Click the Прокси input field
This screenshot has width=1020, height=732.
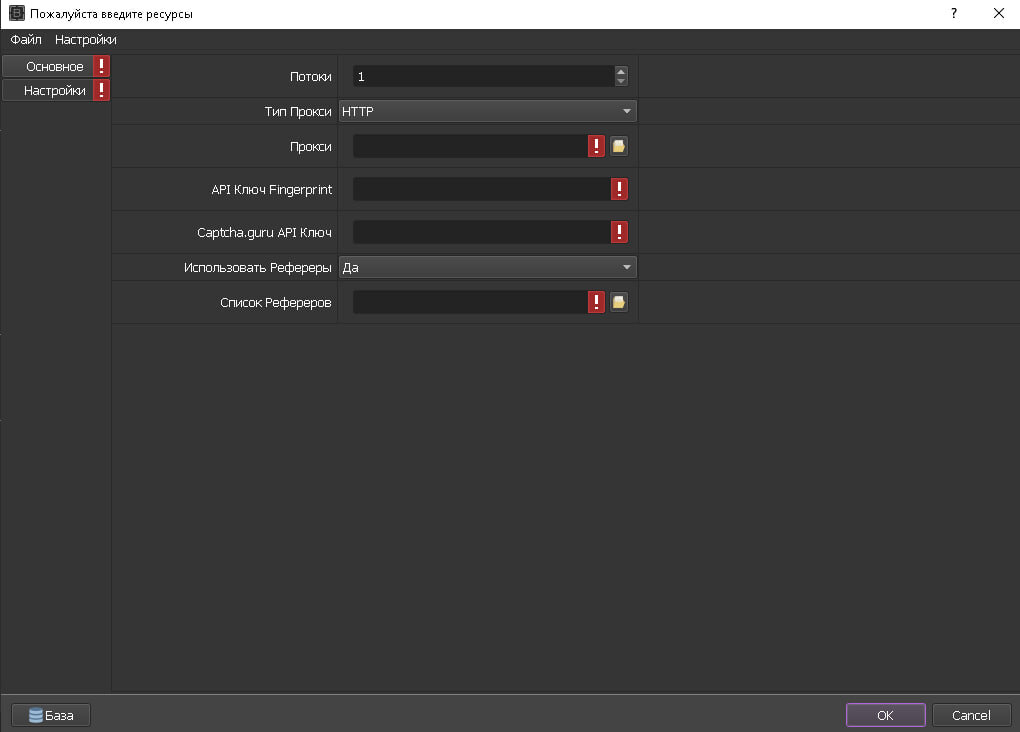pyautogui.click(x=470, y=146)
